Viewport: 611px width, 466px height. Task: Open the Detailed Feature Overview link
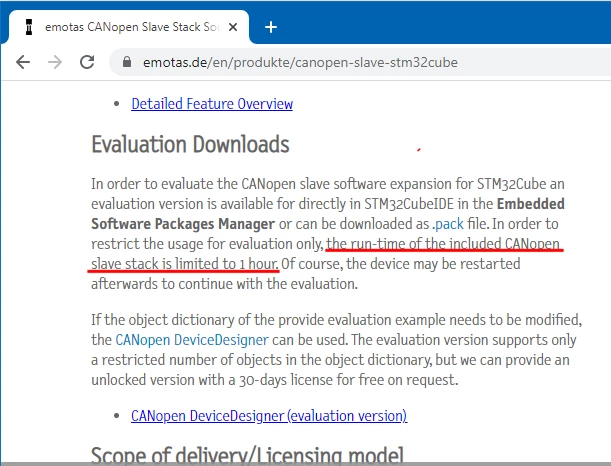click(212, 104)
